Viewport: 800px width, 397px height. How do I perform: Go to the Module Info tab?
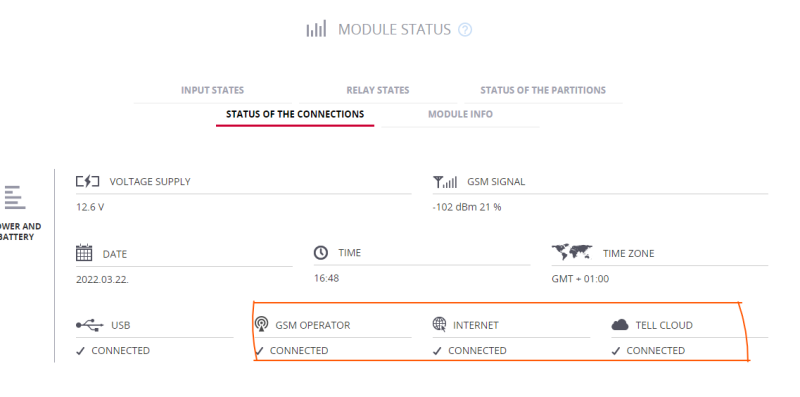pos(460,114)
